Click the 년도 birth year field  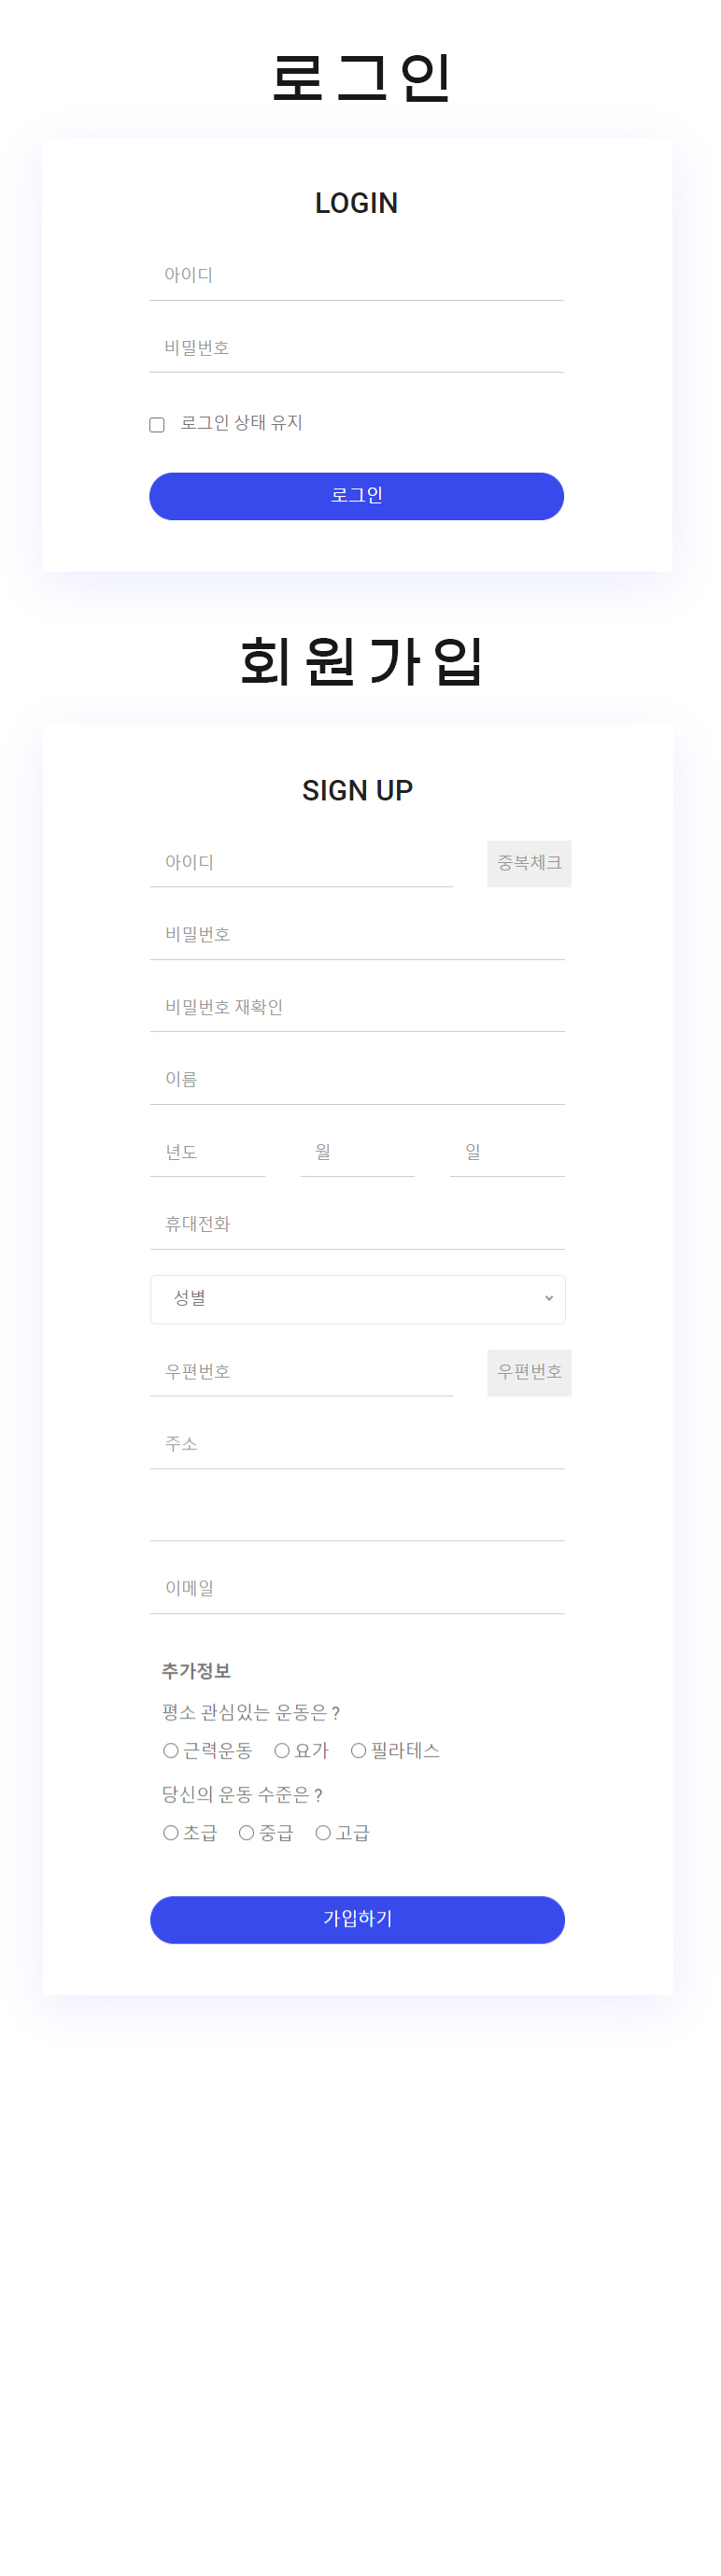[x=207, y=1151]
